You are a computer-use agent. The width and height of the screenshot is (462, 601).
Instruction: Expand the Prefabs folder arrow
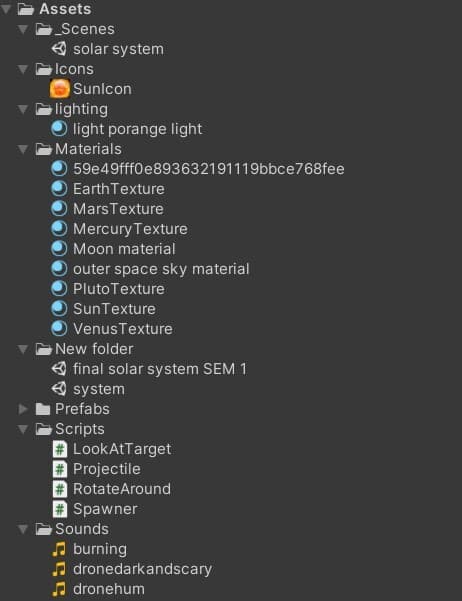pyautogui.click(x=23, y=409)
